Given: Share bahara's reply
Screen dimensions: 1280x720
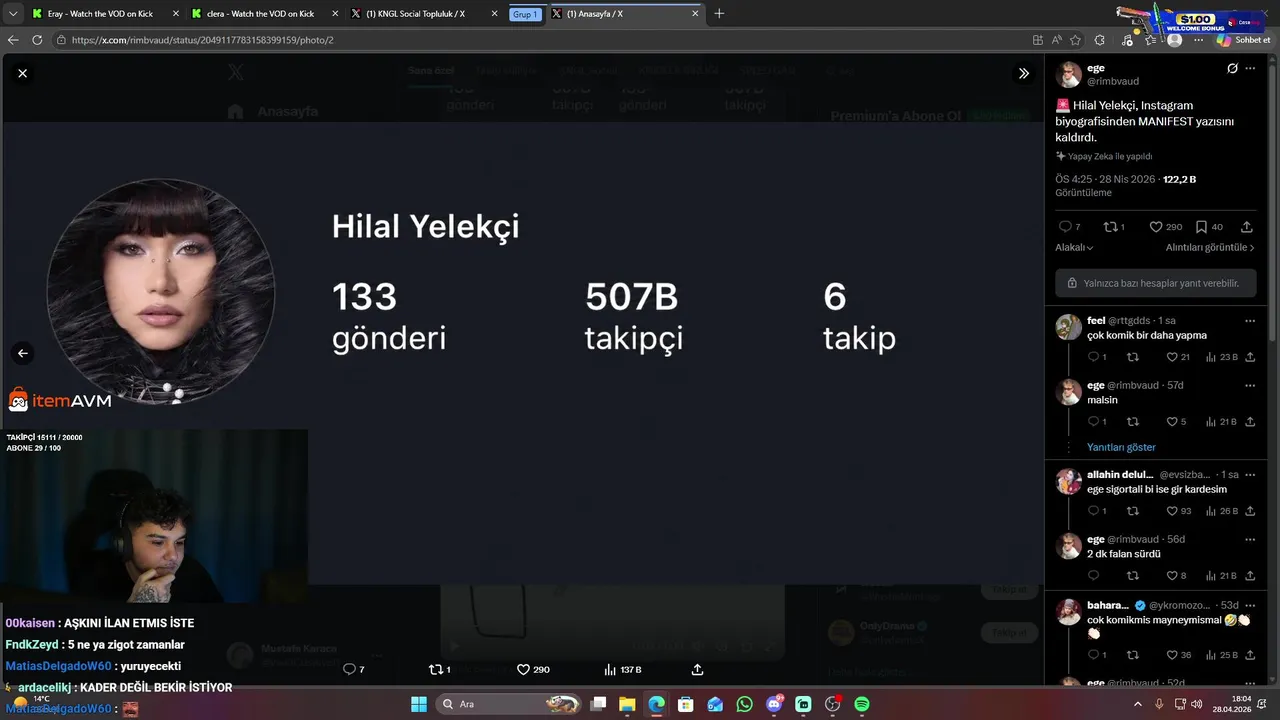Looking at the screenshot, I should tap(1250, 655).
